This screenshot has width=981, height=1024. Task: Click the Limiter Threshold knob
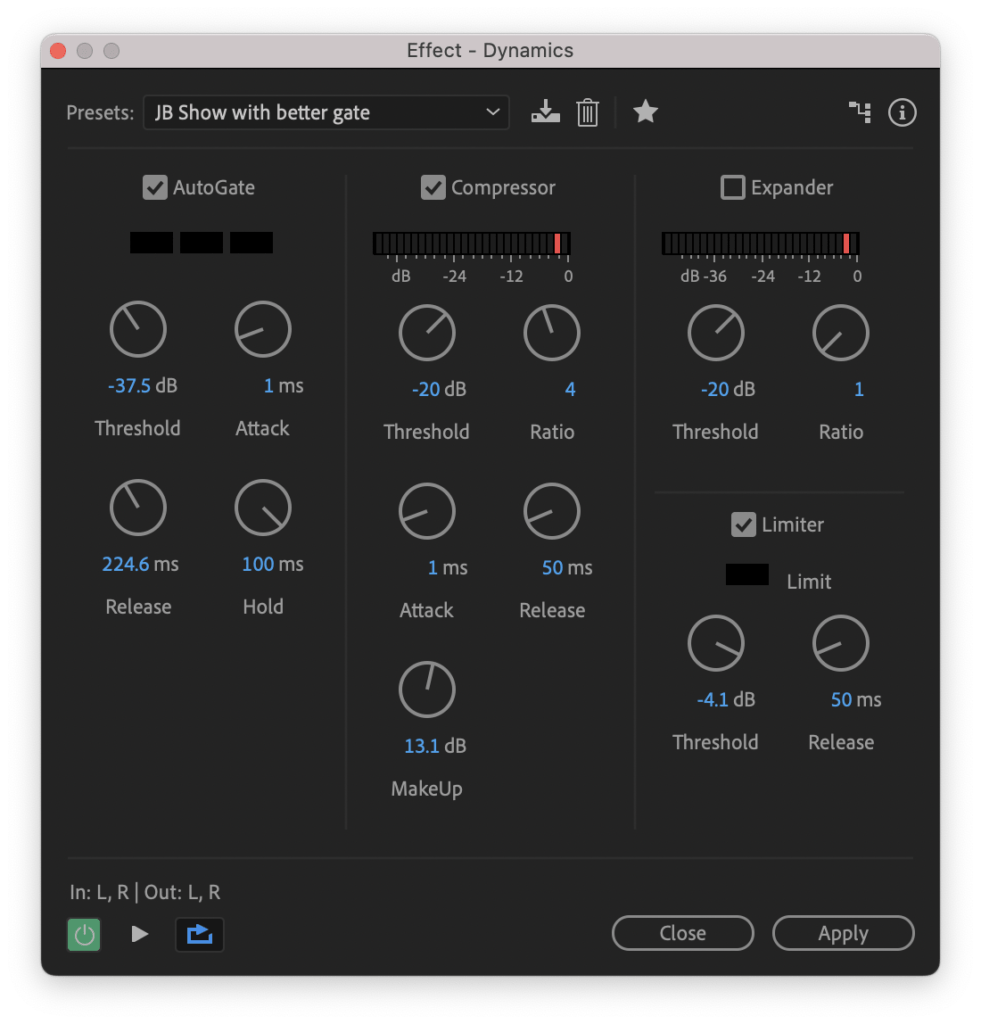[716, 643]
